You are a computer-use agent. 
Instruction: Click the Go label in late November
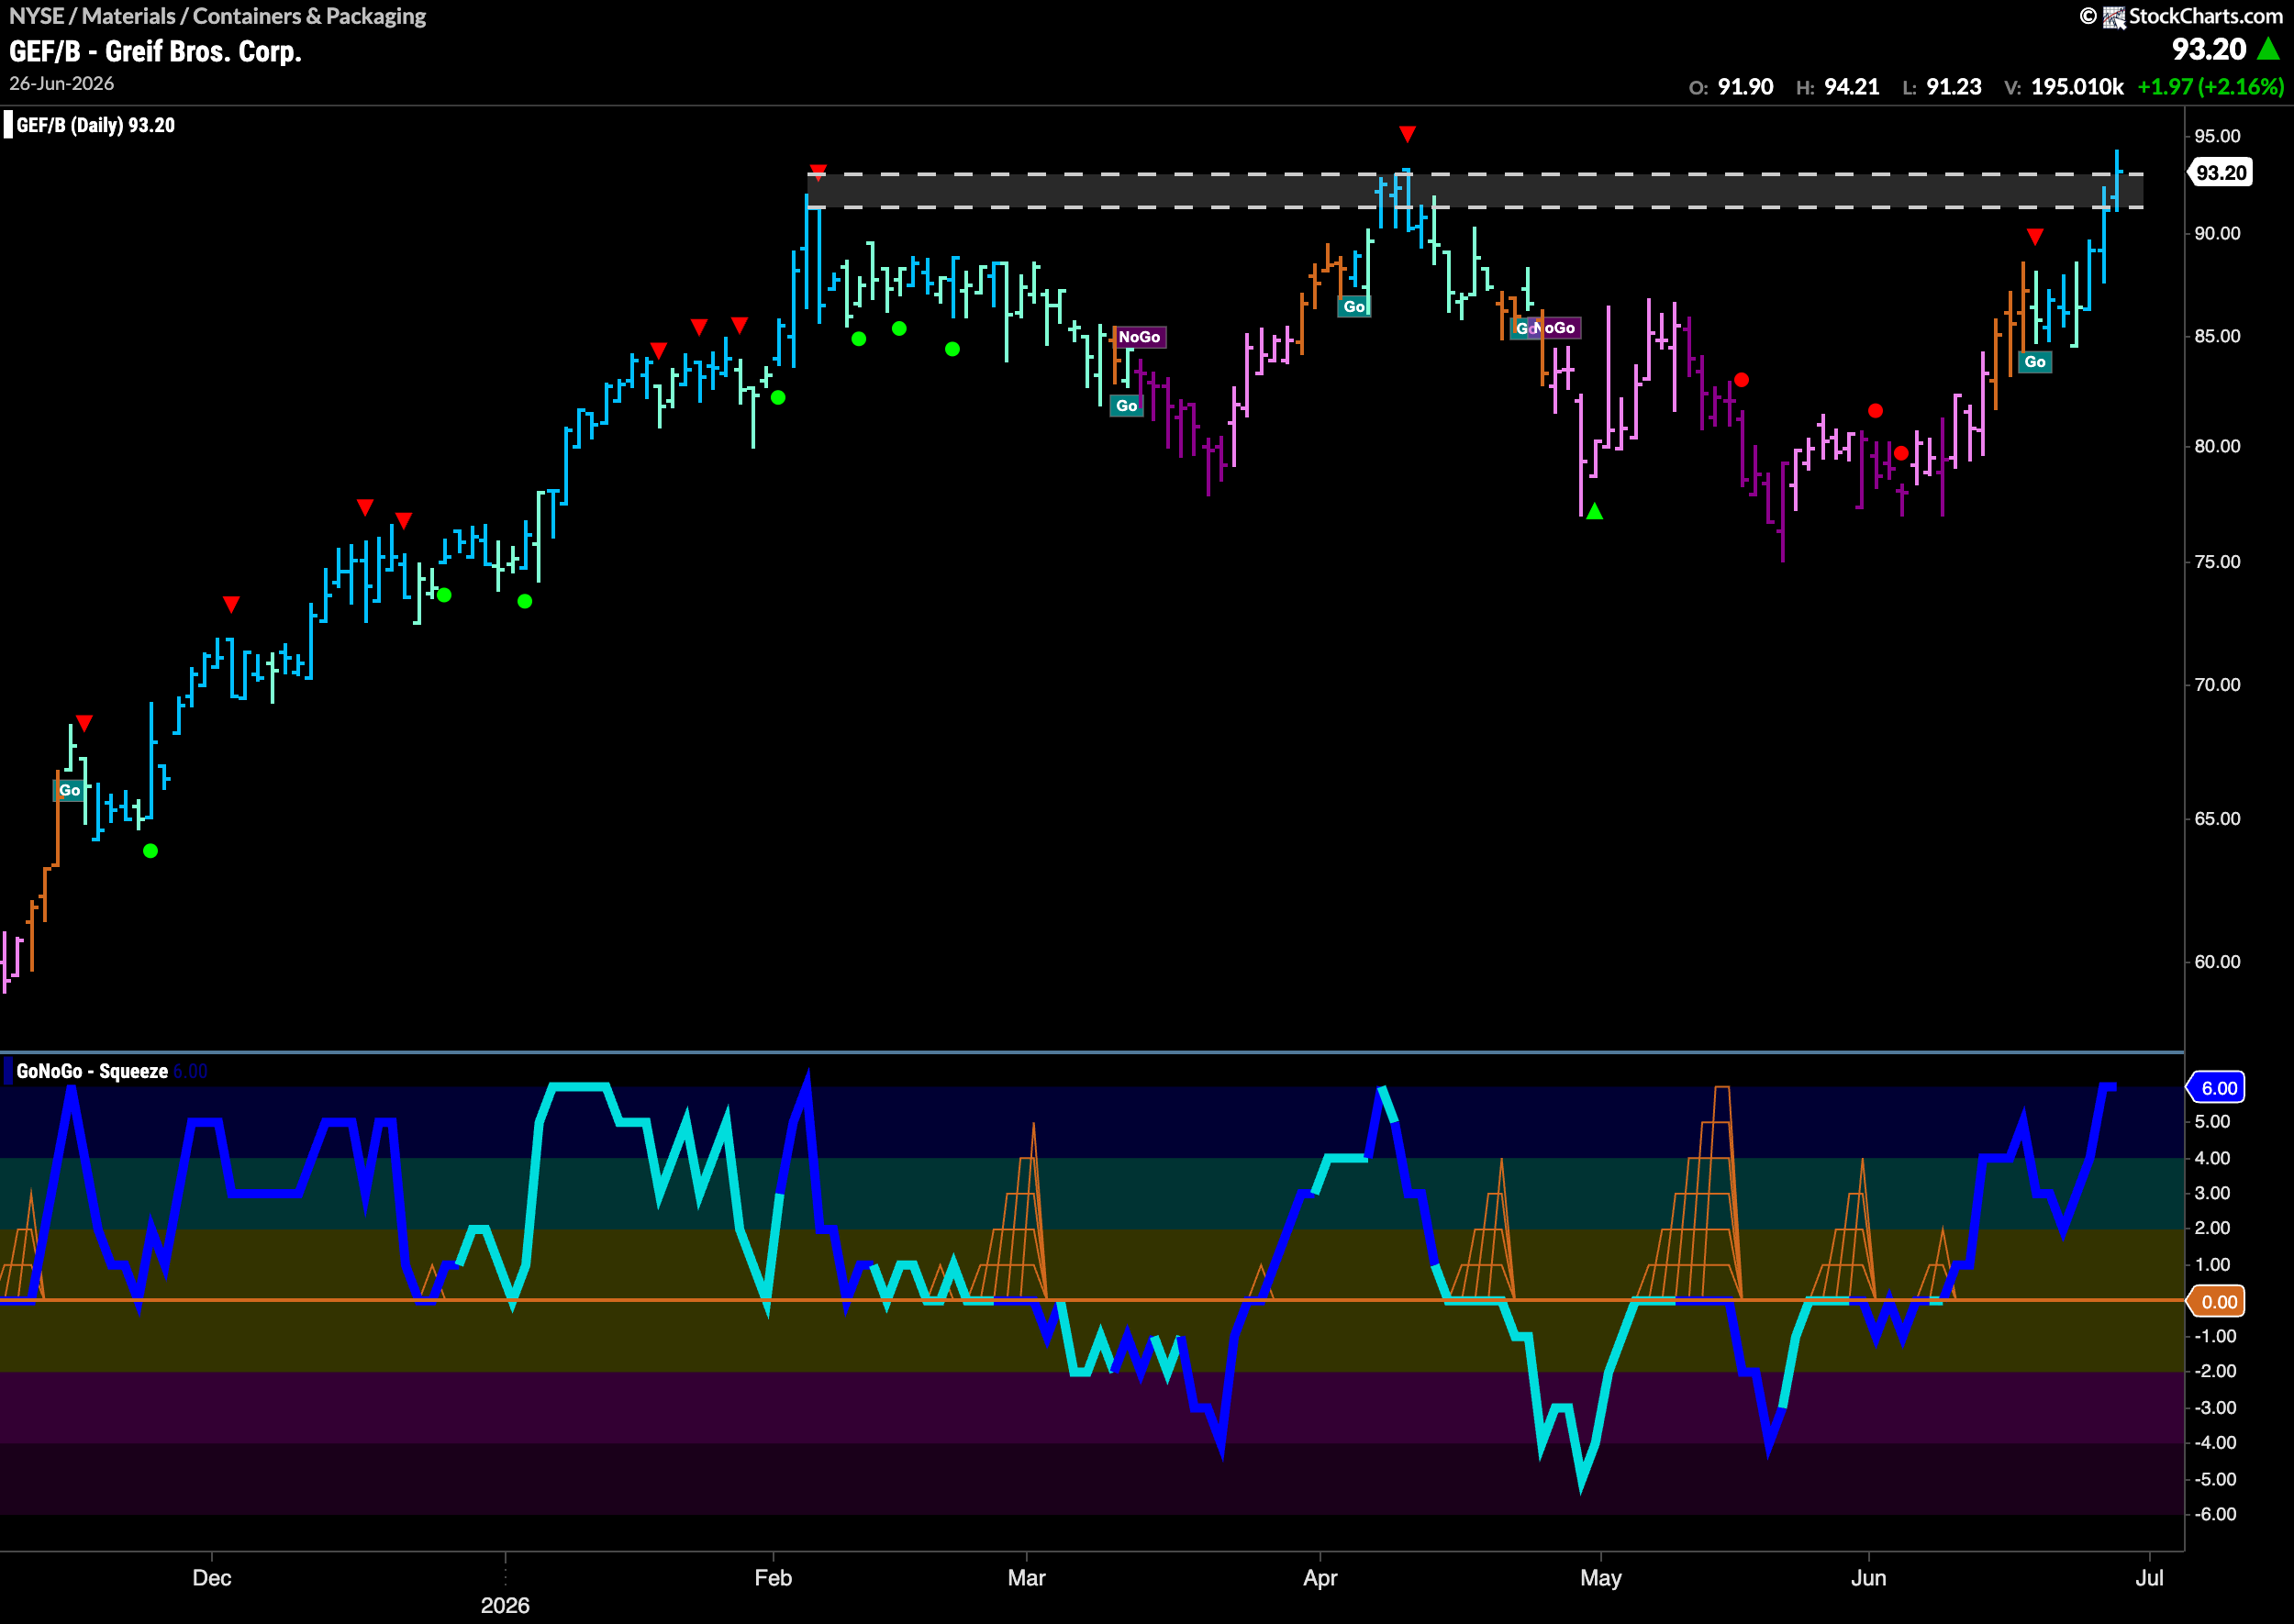[69, 790]
